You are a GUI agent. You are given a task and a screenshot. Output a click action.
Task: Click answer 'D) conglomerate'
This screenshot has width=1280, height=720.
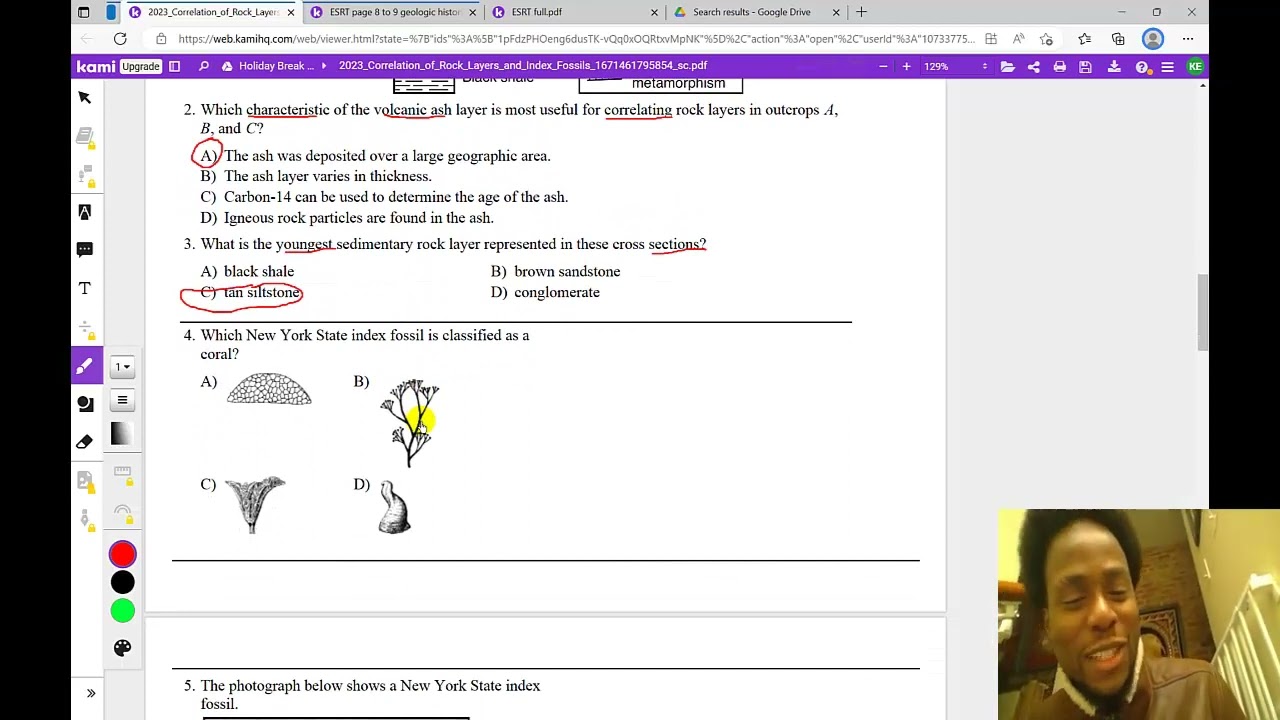coord(545,292)
